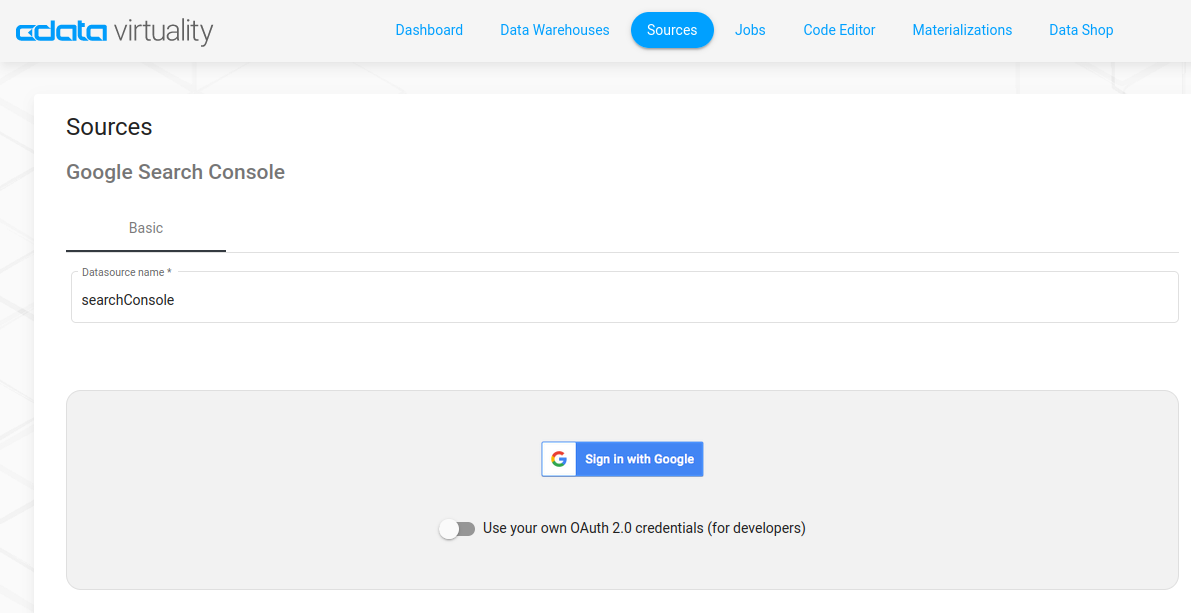The image size is (1191, 613).
Task: Click the Google G logo icon
Action: [559, 459]
